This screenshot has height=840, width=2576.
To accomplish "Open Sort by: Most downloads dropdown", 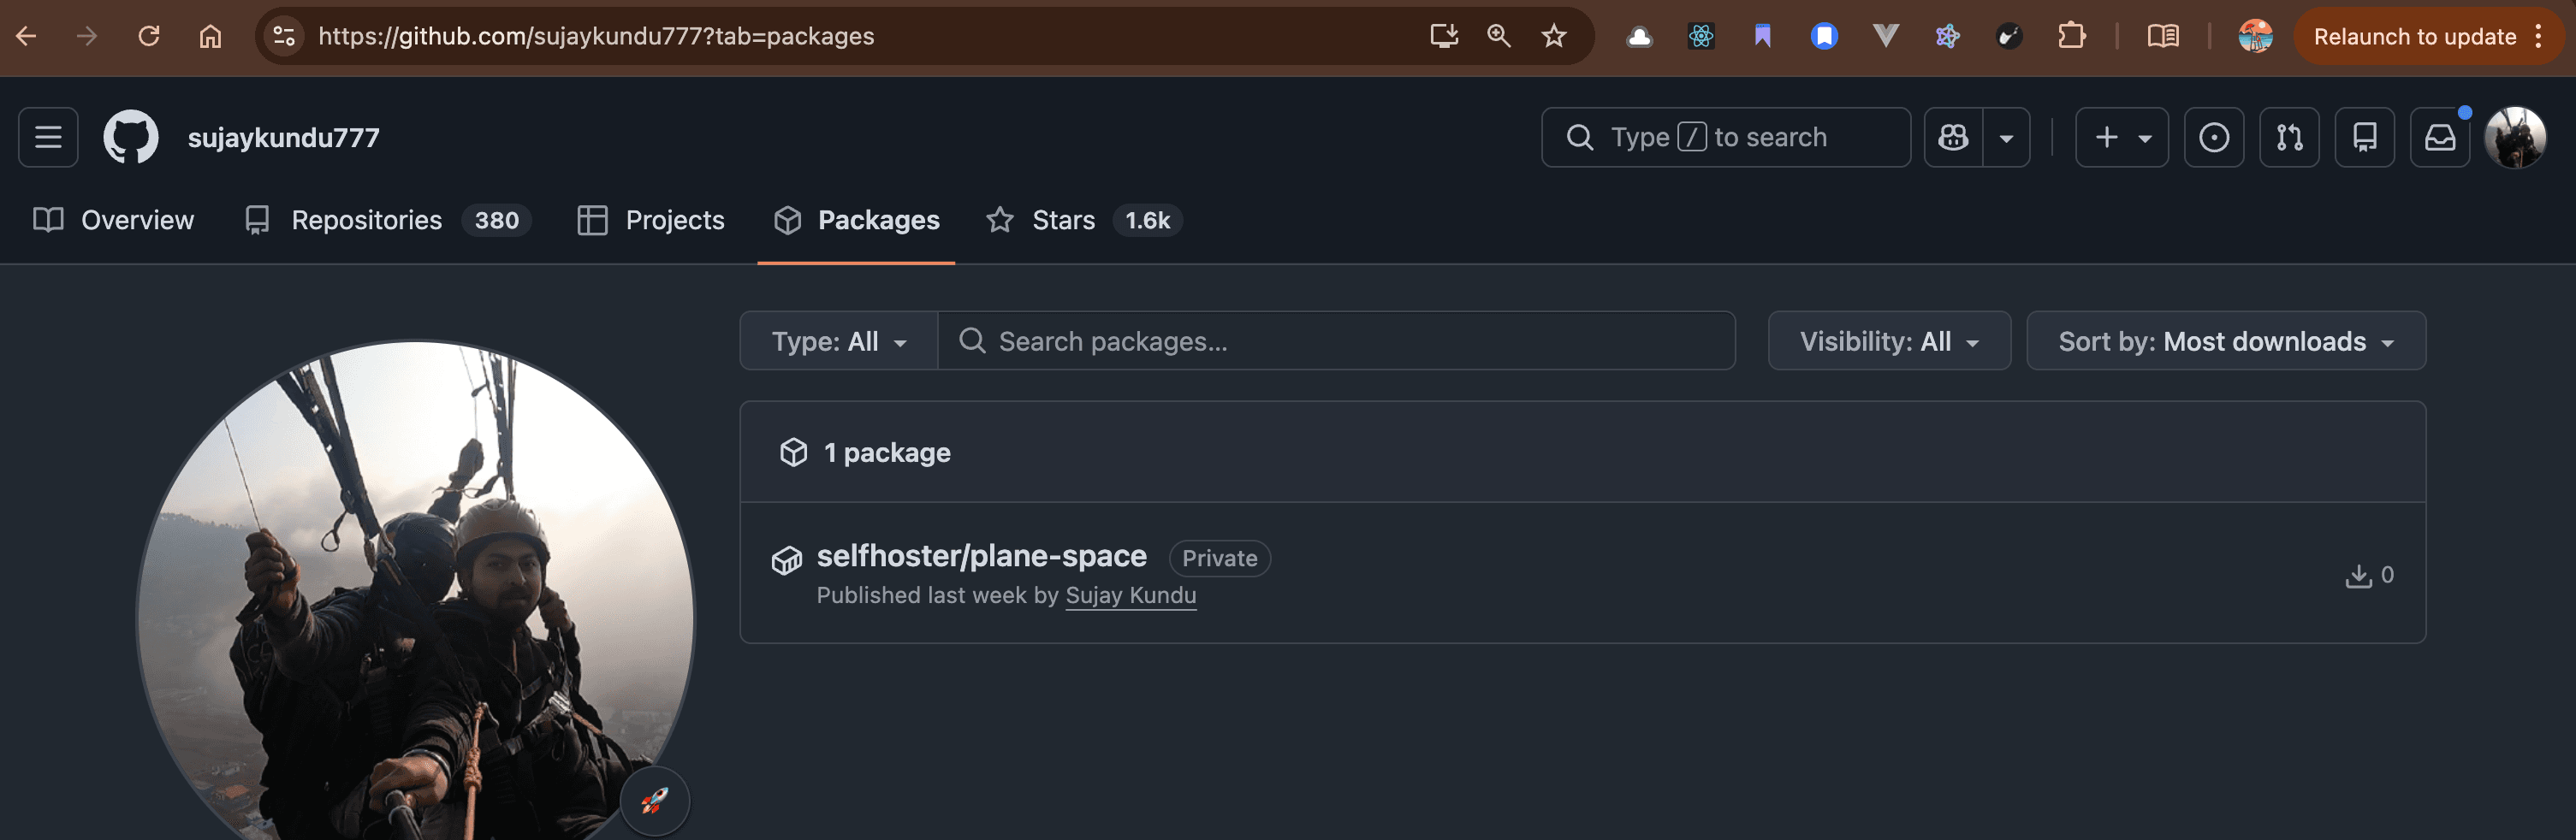I will click(2226, 341).
